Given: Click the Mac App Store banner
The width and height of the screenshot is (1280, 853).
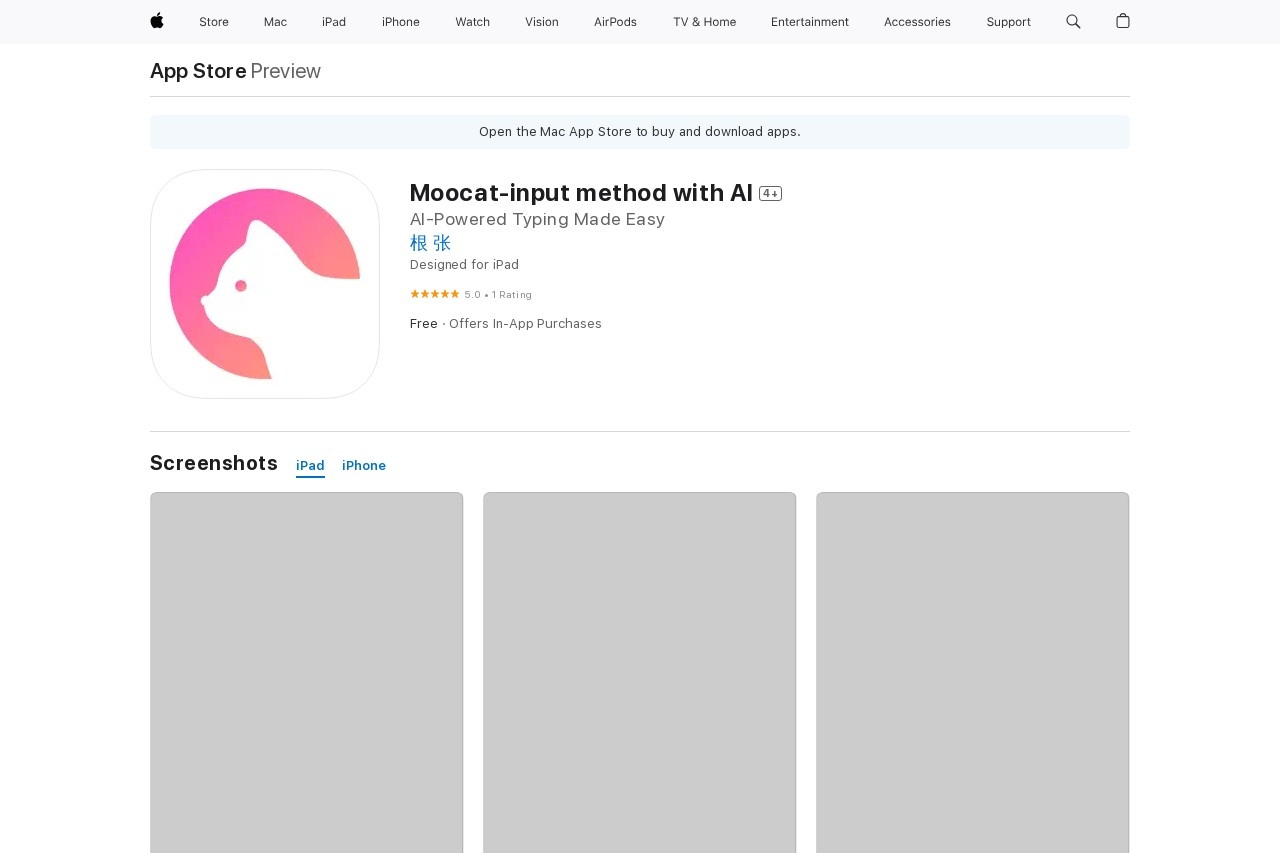Looking at the screenshot, I should [640, 132].
